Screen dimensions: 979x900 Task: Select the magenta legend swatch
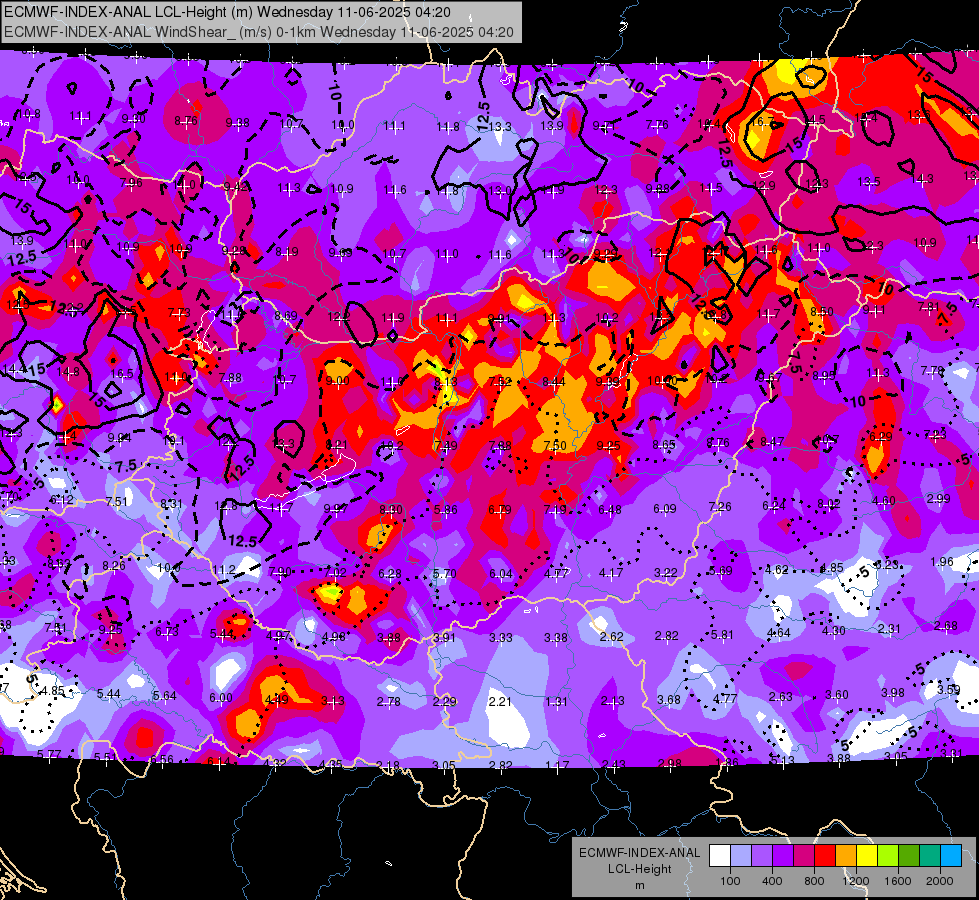[804, 856]
